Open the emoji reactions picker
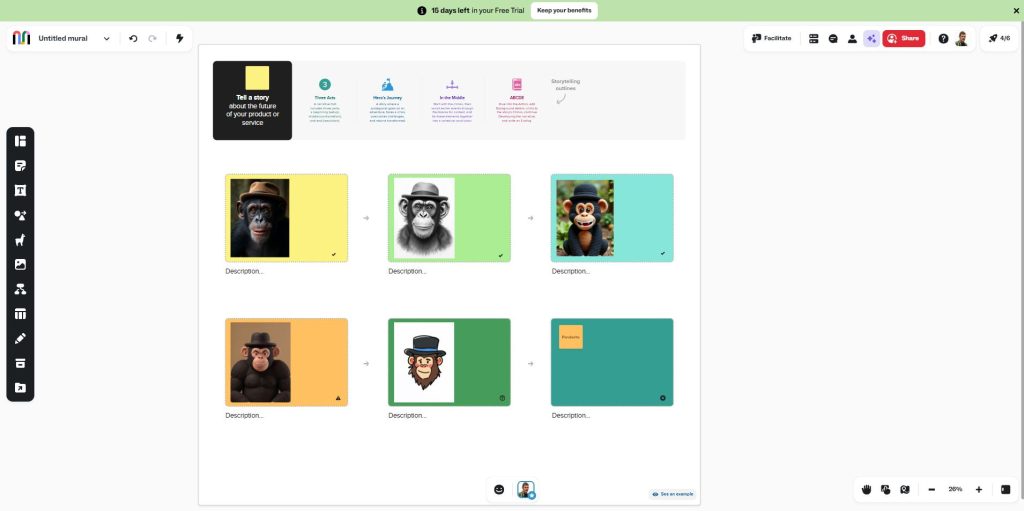 [x=499, y=489]
